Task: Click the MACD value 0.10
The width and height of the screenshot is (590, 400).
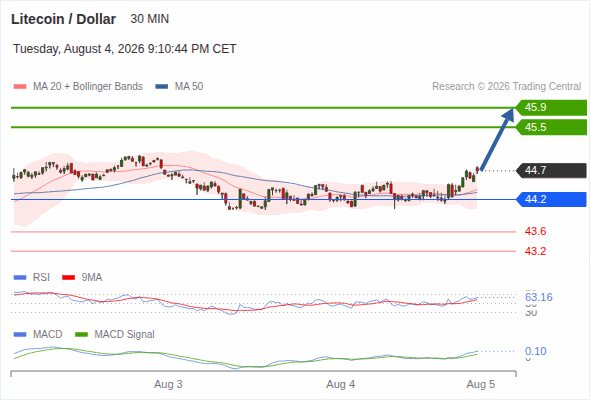Action: tap(536, 351)
